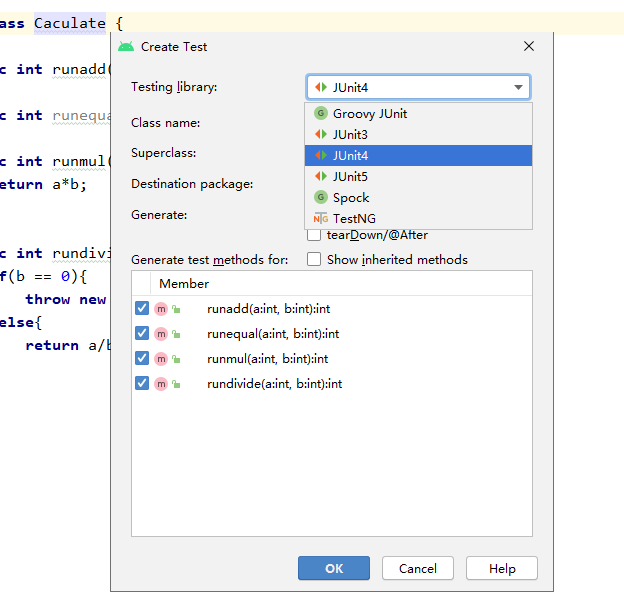Pick JUnit5 as the testing library
Image resolution: width=624 pixels, height=596 pixels.
[418, 176]
